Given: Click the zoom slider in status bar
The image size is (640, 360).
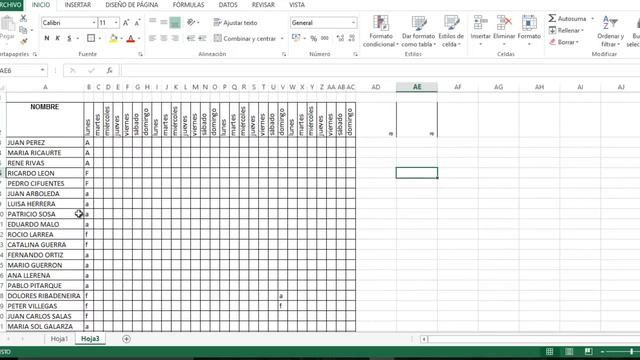Looking at the screenshot, I should [x=631, y=351].
